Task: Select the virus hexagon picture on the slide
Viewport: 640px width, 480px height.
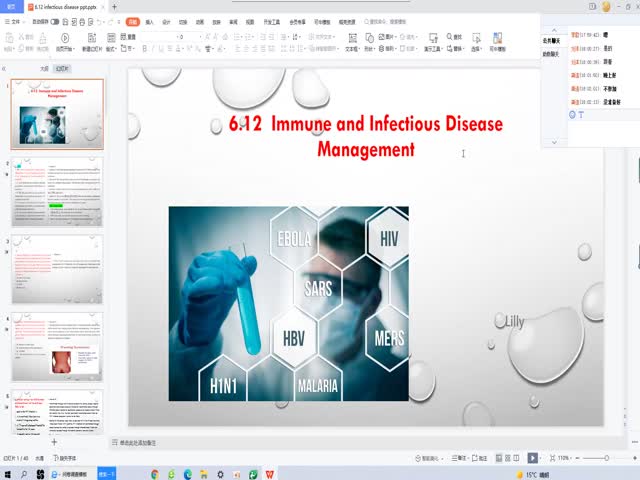Action: [x=289, y=304]
